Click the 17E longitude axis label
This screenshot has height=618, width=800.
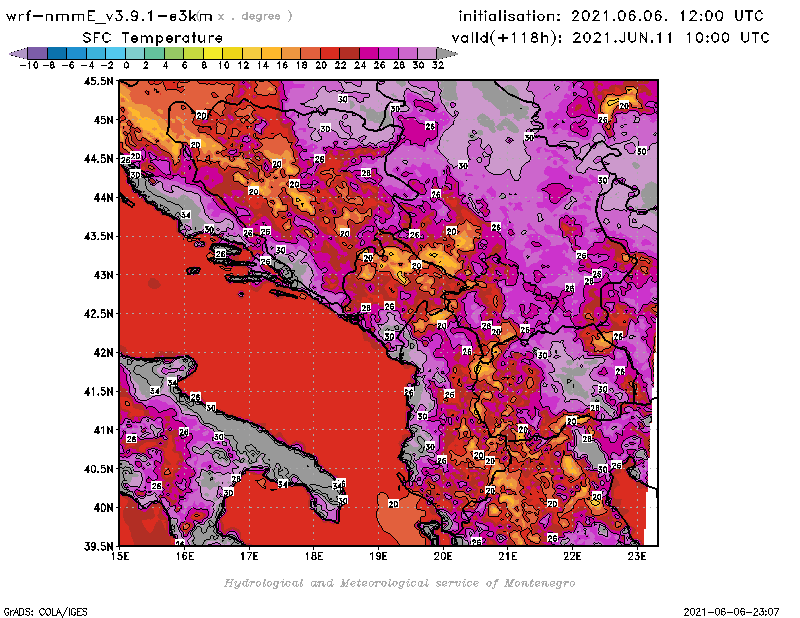[x=249, y=556]
